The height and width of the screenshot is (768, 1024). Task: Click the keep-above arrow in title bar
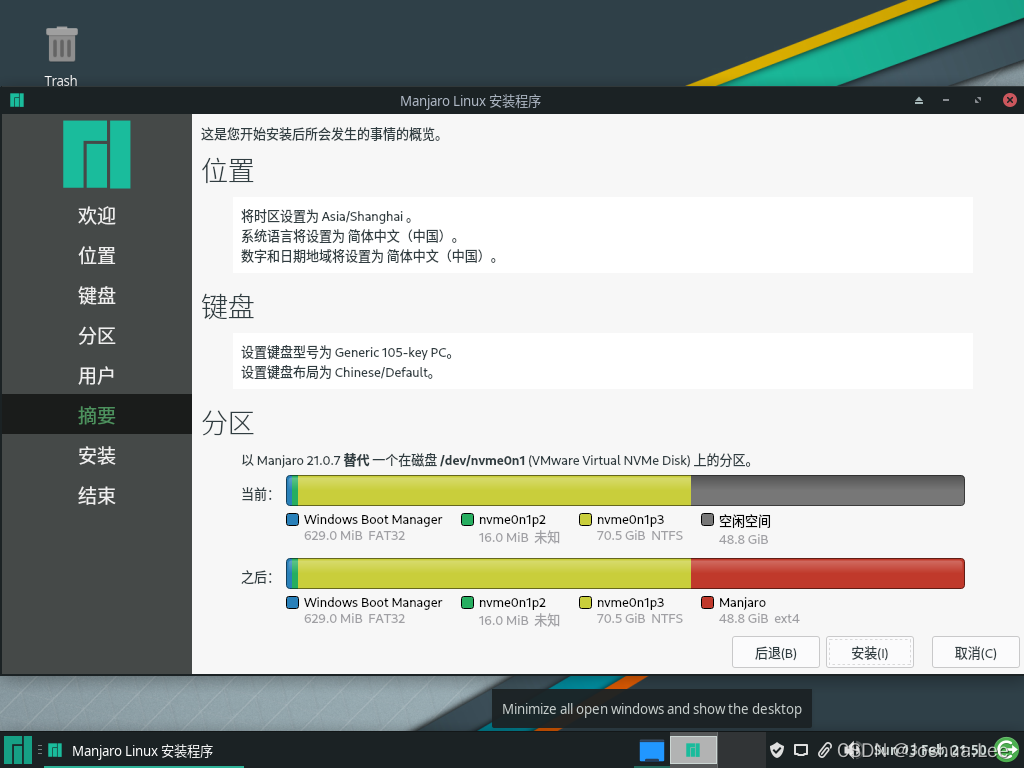(x=919, y=101)
